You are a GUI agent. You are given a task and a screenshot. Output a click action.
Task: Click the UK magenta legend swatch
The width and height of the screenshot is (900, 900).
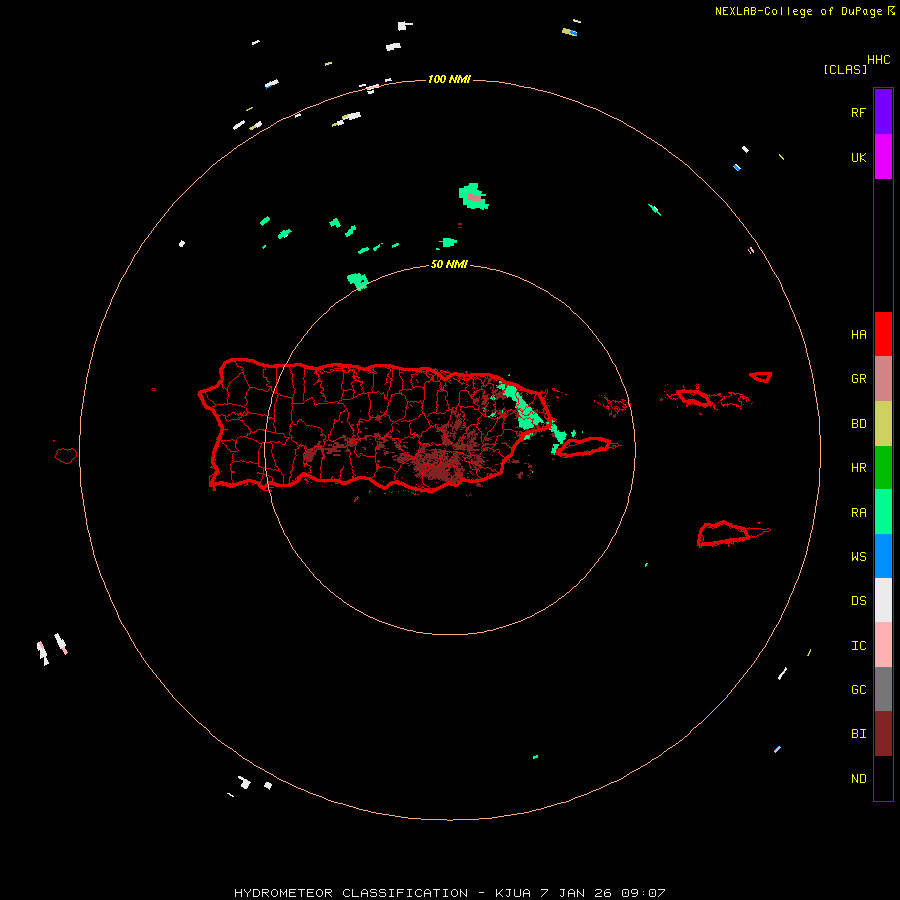tap(883, 156)
